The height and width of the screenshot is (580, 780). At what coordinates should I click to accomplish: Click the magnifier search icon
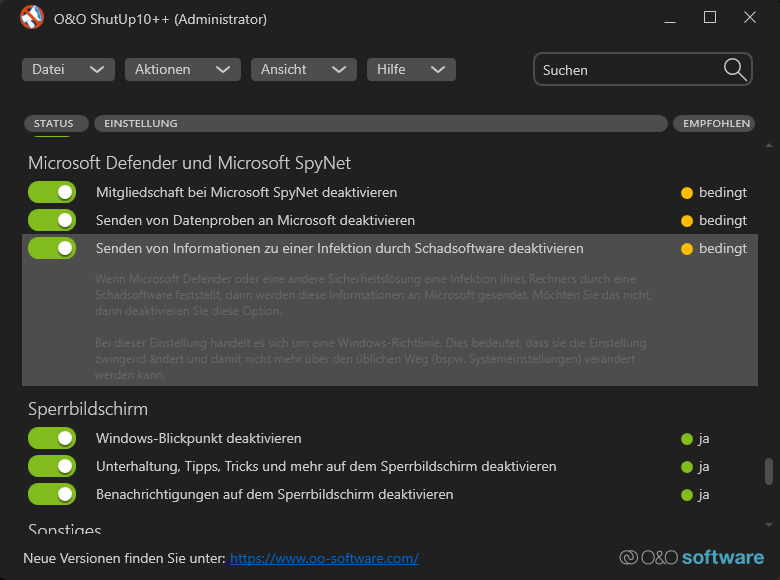click(x=735, y=70)
